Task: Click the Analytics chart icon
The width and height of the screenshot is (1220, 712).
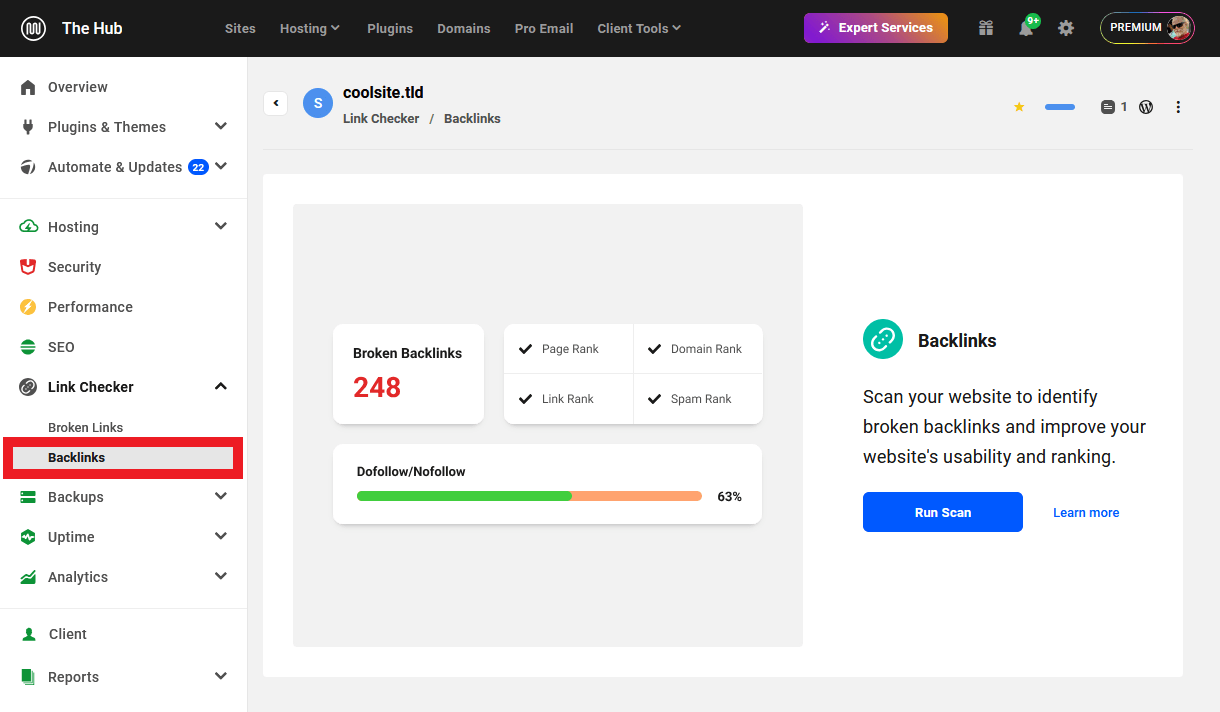Action: tap(28, 577)
